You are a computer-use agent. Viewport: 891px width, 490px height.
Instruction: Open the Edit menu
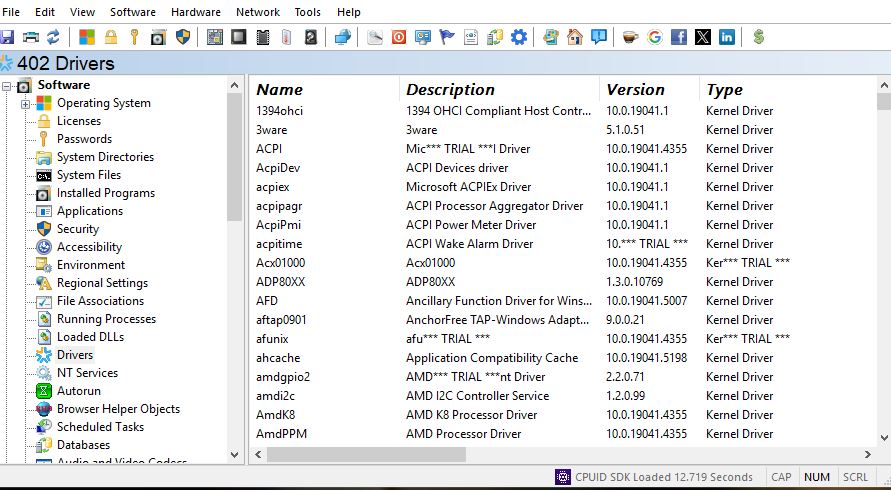45,12
